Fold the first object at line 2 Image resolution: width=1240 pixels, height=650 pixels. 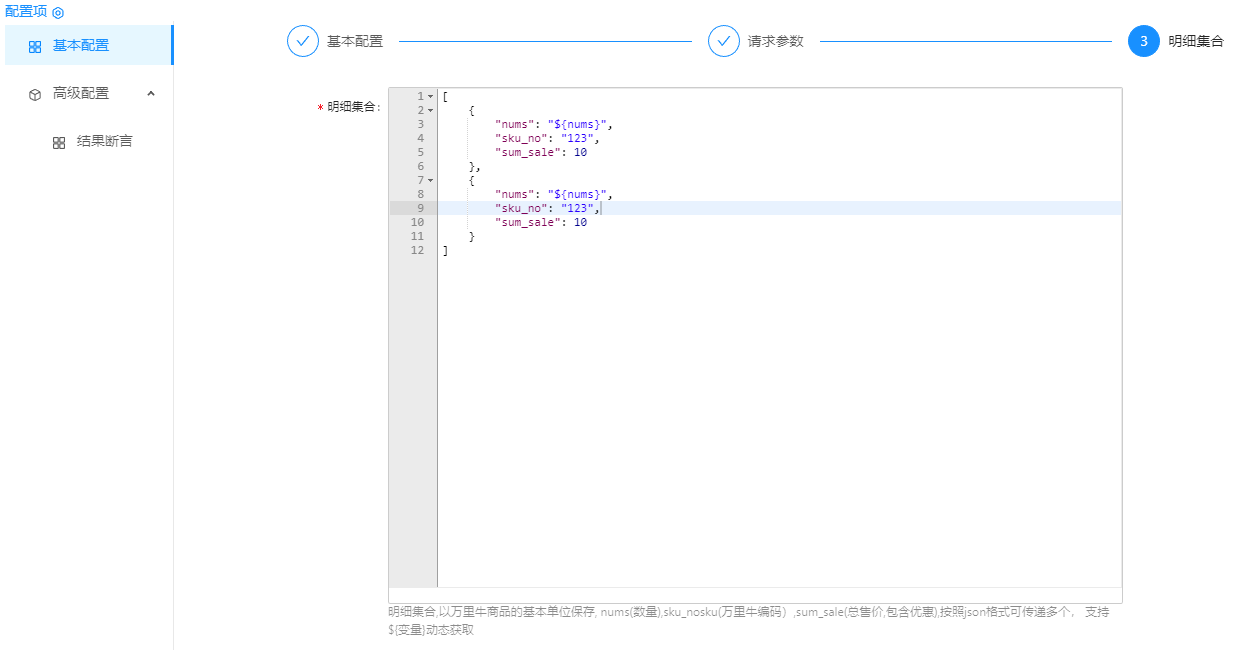(431, 110)
